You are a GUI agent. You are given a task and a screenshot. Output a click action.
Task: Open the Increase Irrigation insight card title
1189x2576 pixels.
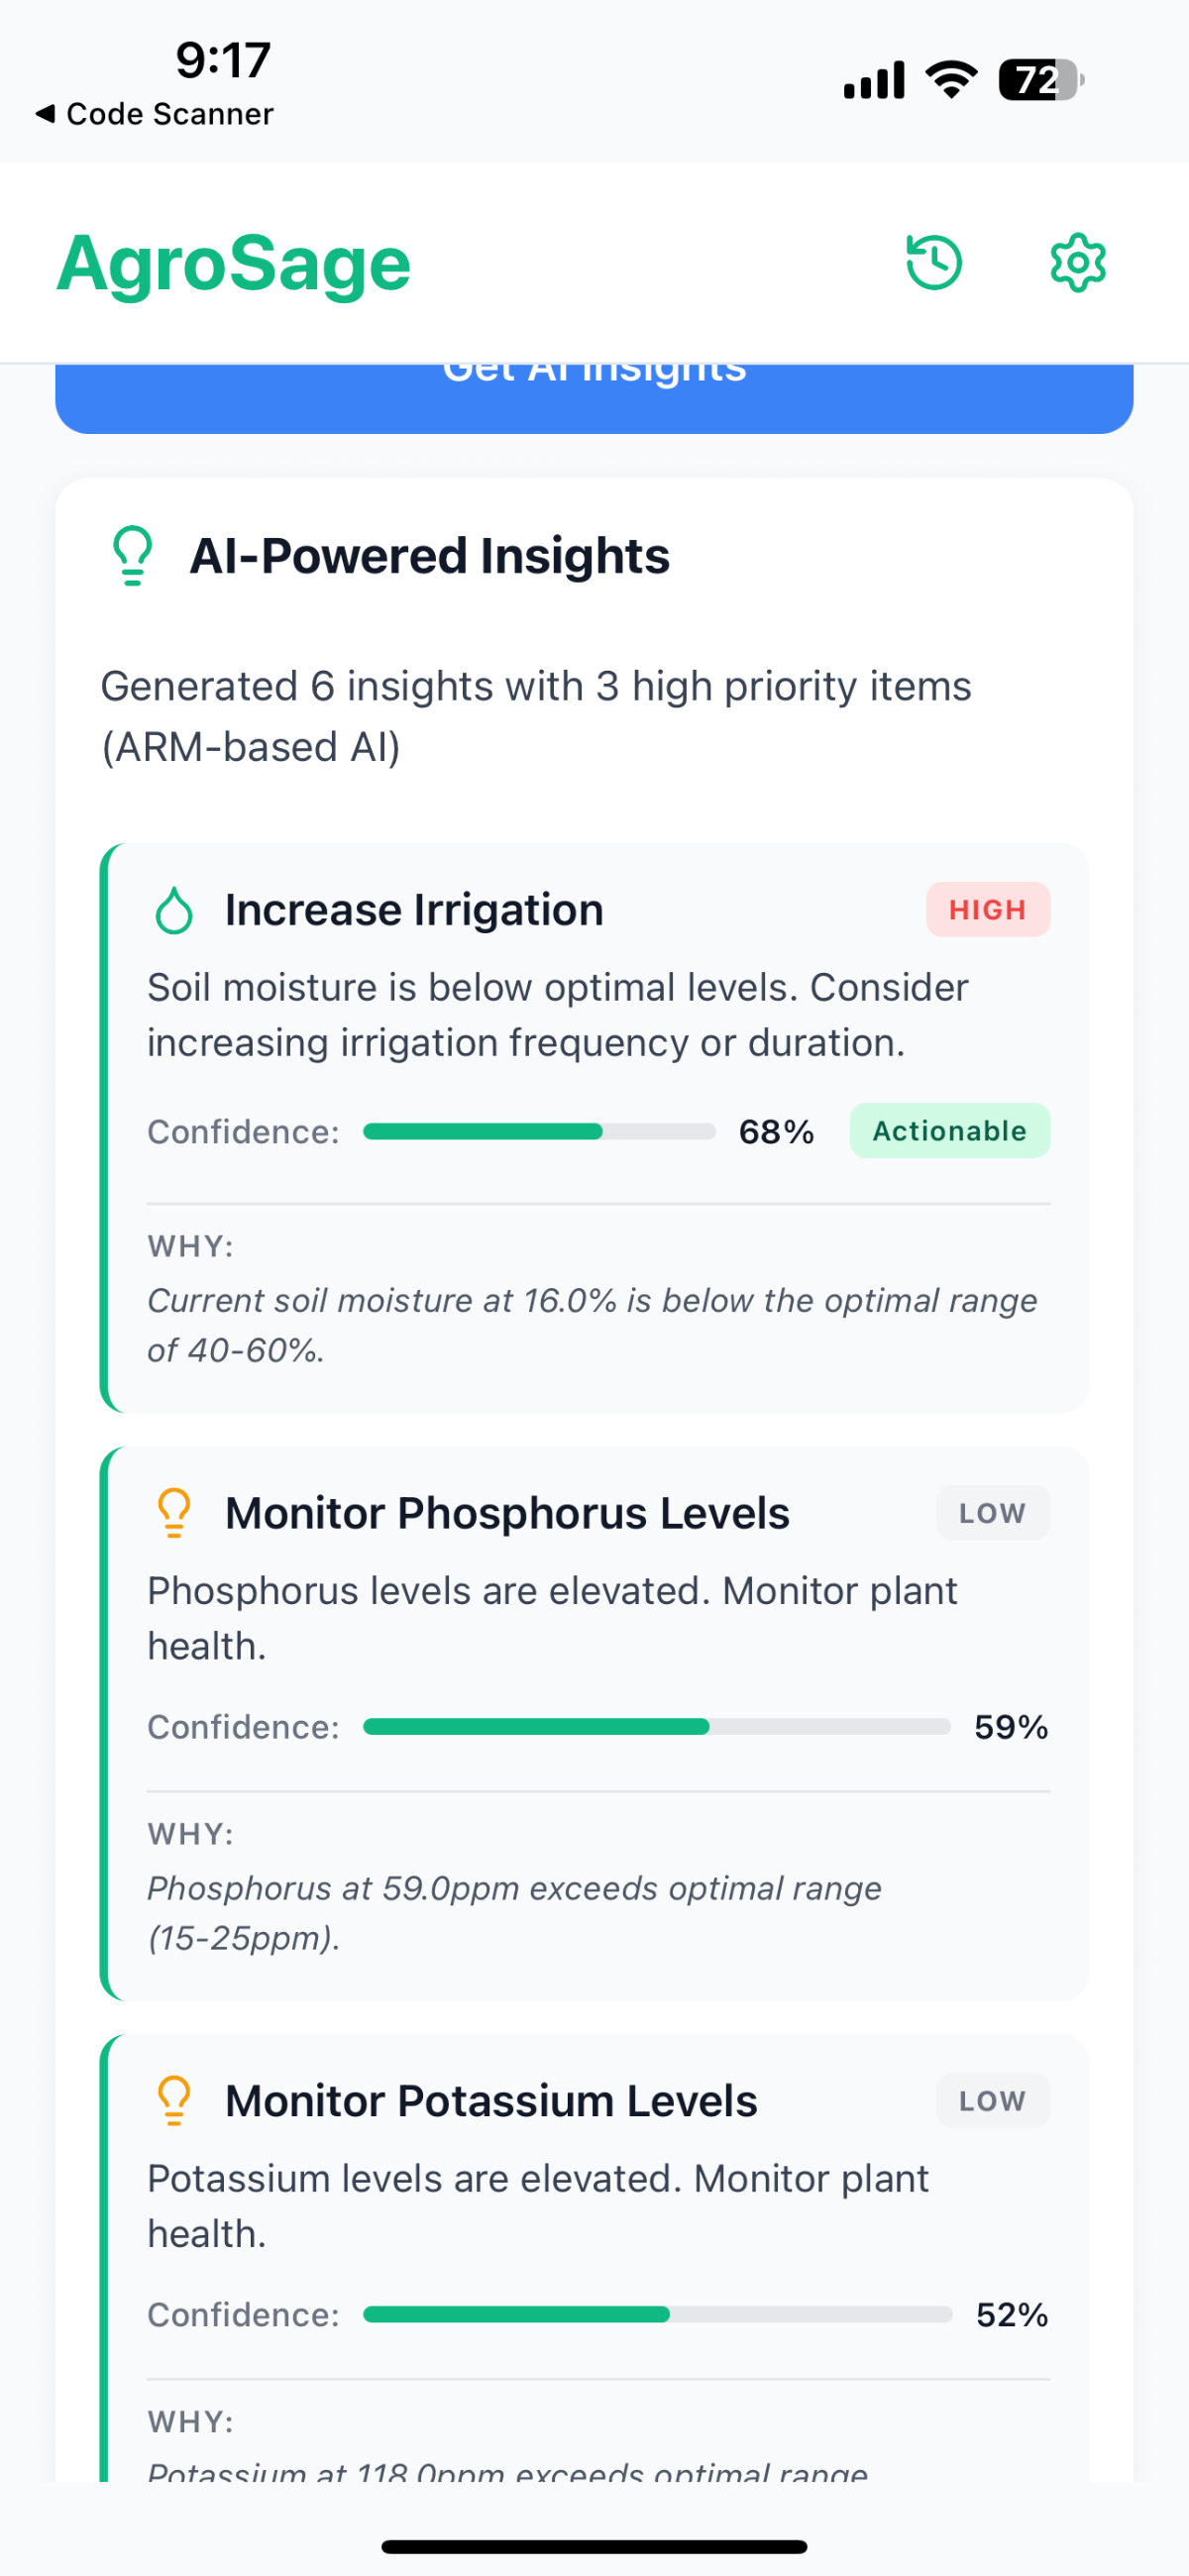pos(414,911)
